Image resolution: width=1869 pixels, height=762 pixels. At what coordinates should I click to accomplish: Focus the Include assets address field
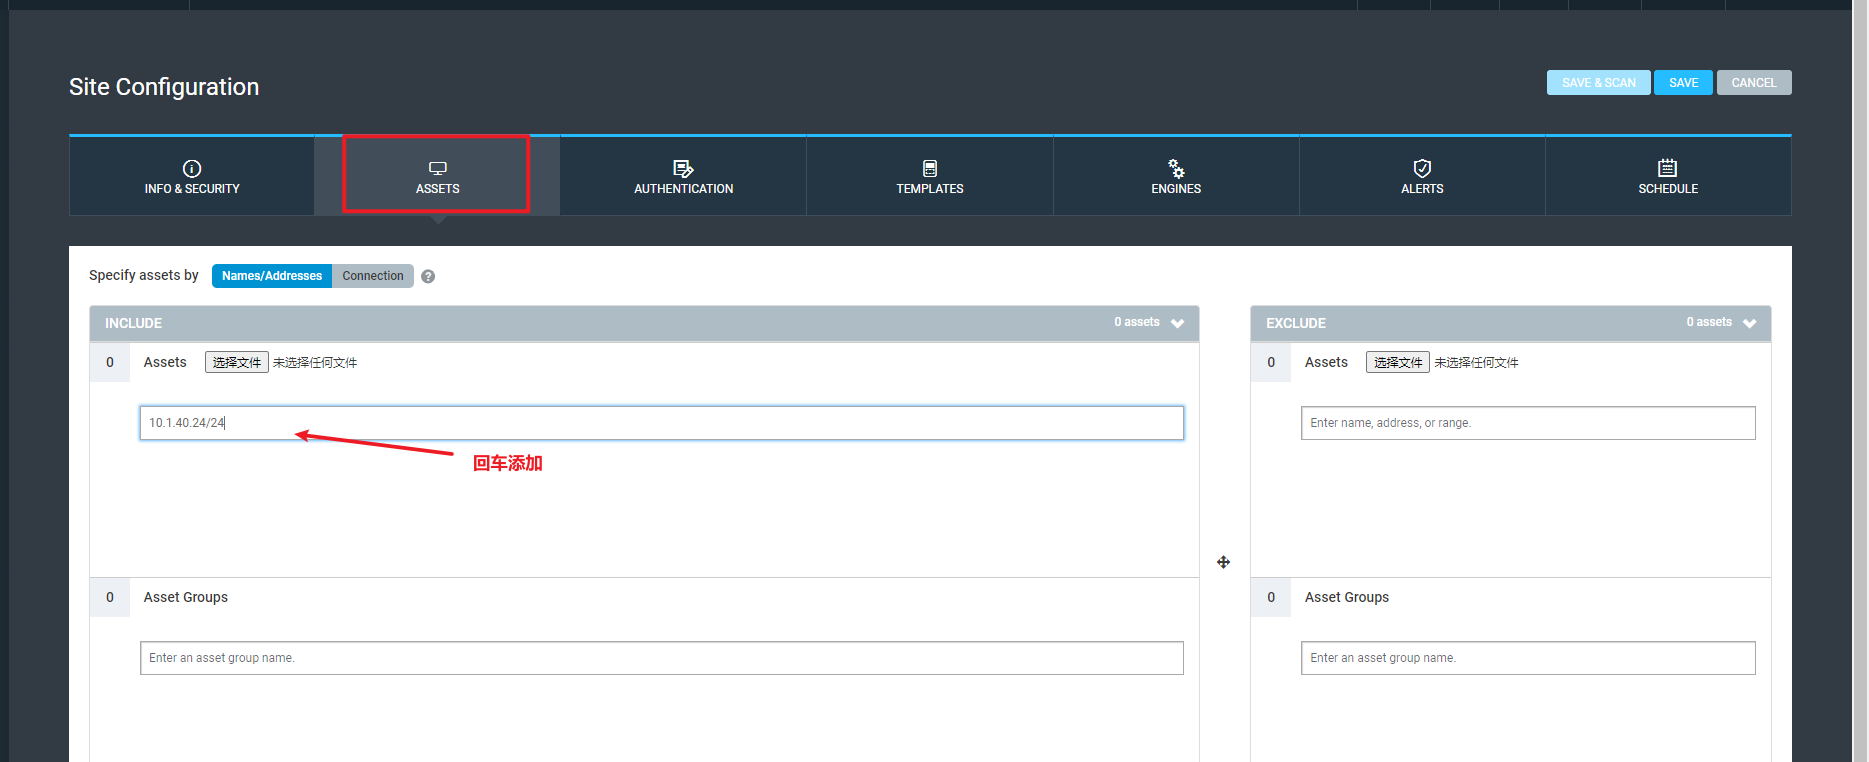[x=662, y=423]
